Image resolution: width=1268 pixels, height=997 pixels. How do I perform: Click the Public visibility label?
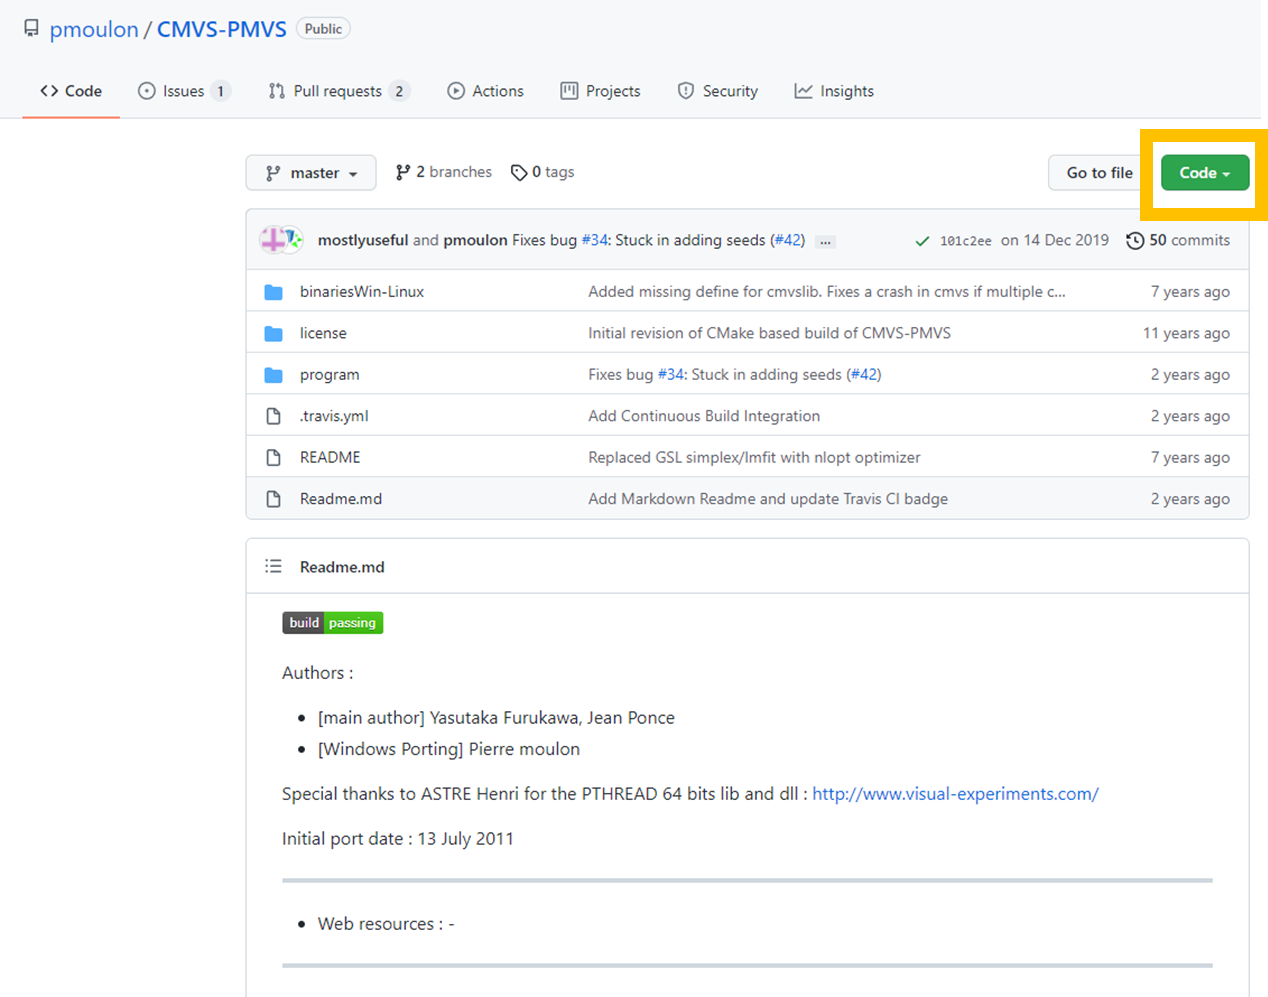[x=323, y=29]
